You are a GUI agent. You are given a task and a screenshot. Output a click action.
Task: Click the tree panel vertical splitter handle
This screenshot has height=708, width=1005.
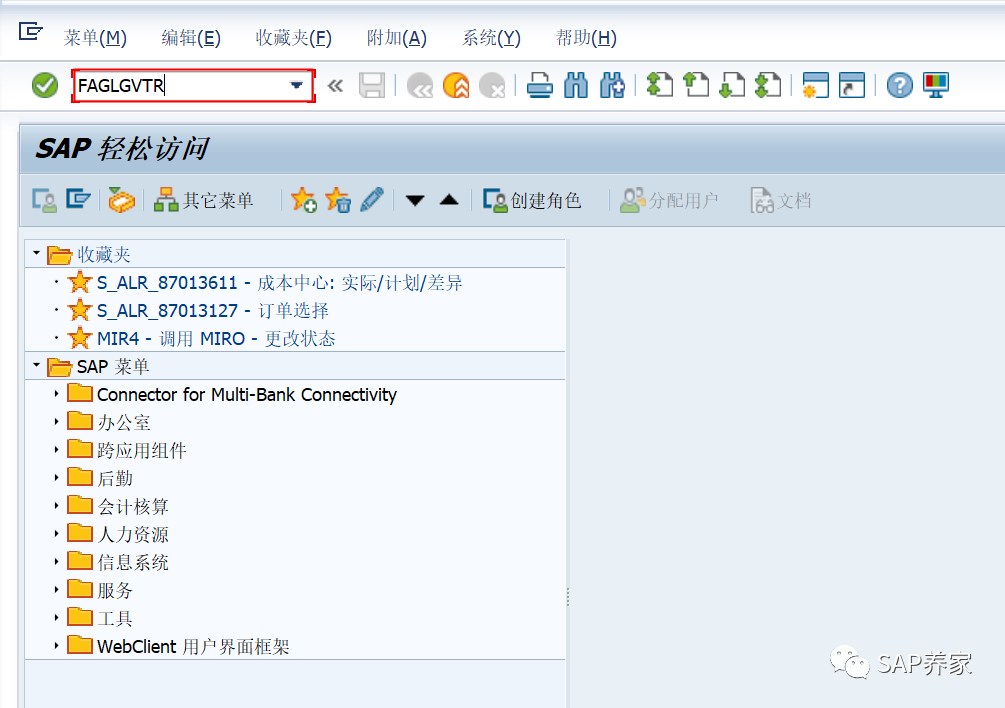pyautogui.click(x=568, y=598)
